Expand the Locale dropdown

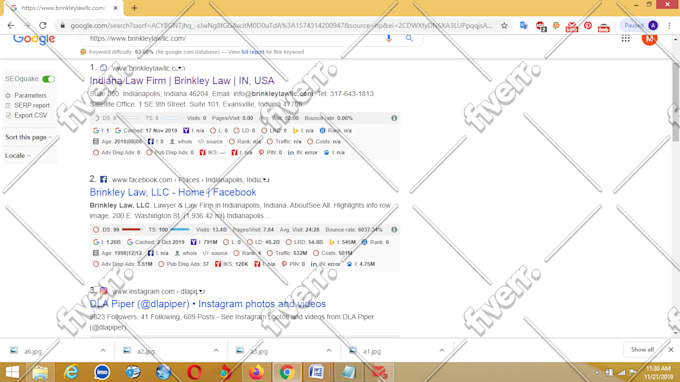18,155
